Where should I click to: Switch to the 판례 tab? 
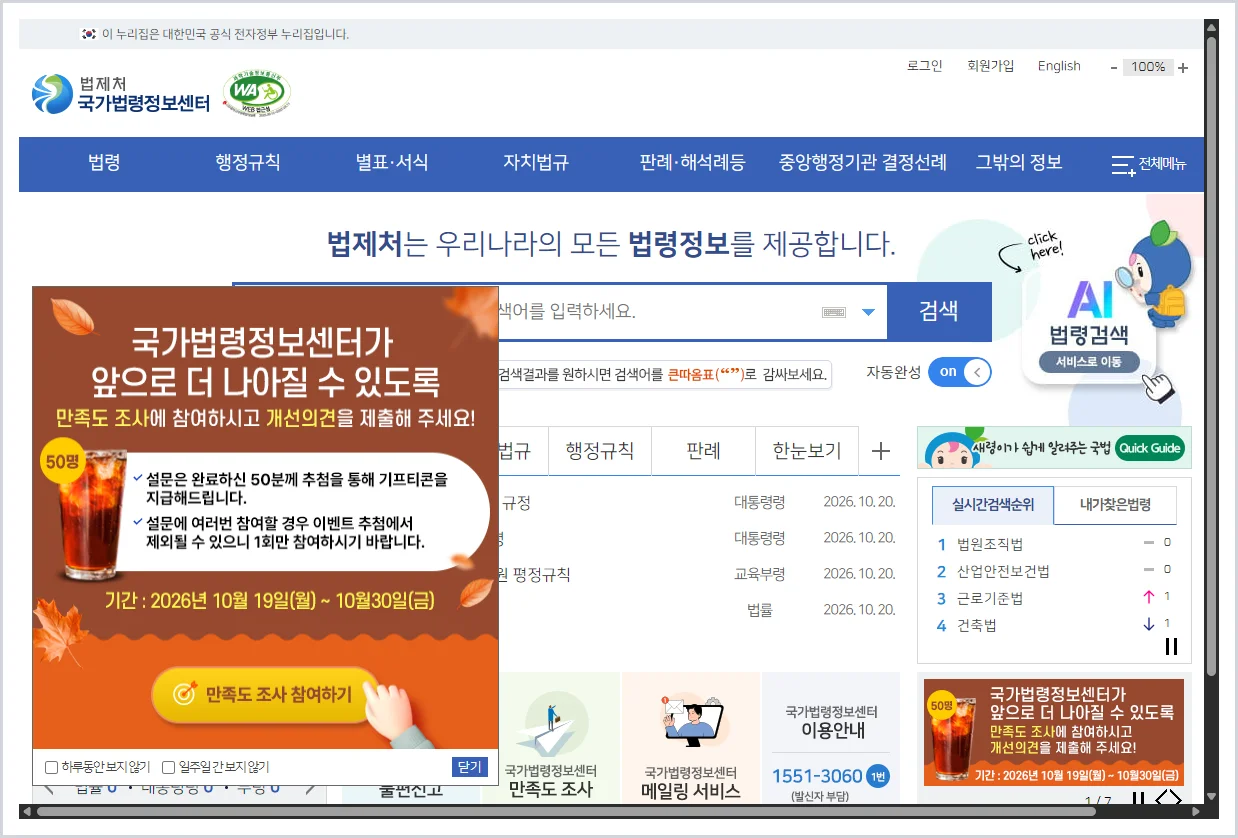pos(704,451)
